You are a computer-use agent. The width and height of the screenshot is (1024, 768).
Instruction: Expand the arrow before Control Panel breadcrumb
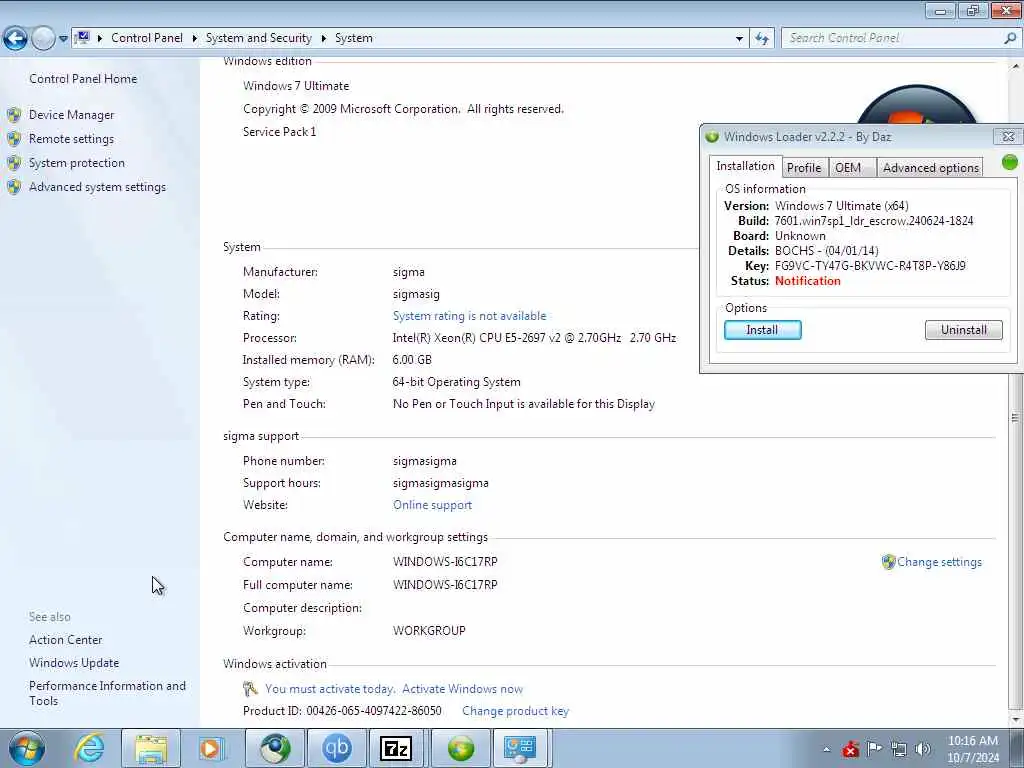tap(100, 39)
